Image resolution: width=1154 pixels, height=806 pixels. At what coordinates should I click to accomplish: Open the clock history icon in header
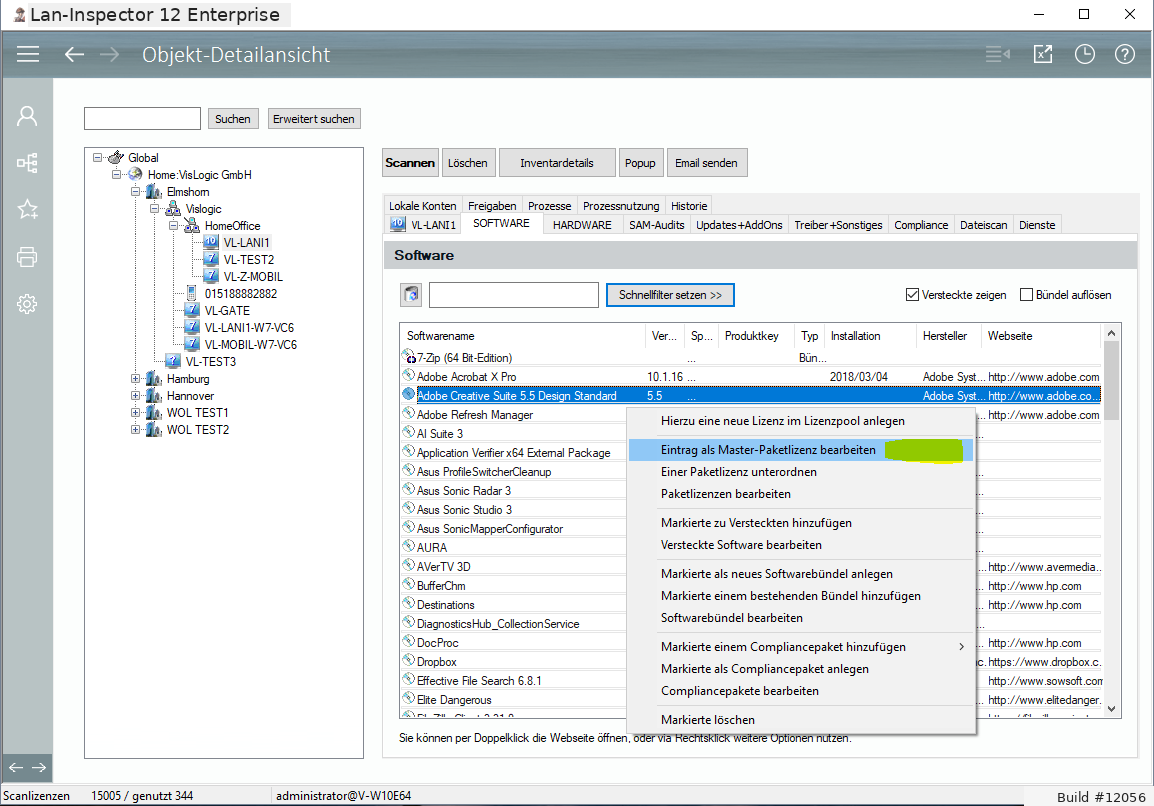[x=1085, y=54]
